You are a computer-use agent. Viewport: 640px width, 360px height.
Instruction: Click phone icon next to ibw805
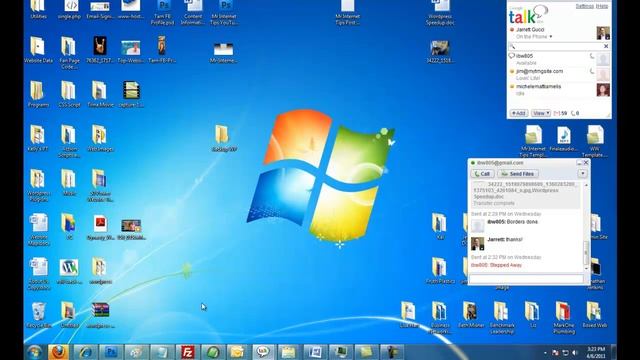[x=591, y=56]
